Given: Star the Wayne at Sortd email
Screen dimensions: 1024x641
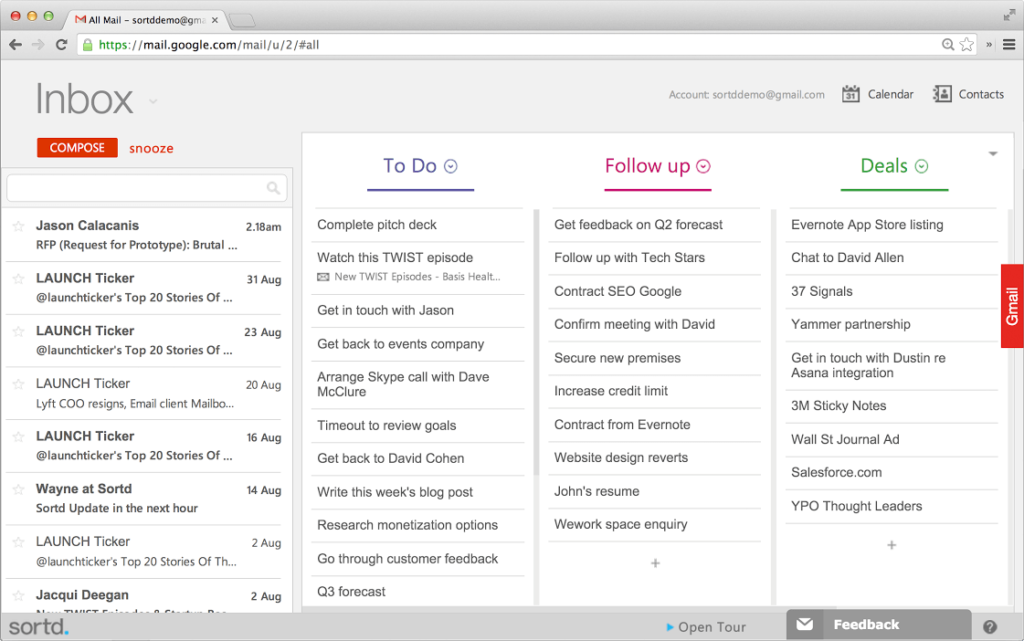Looking at the screenshot, I should pos(17,489).
